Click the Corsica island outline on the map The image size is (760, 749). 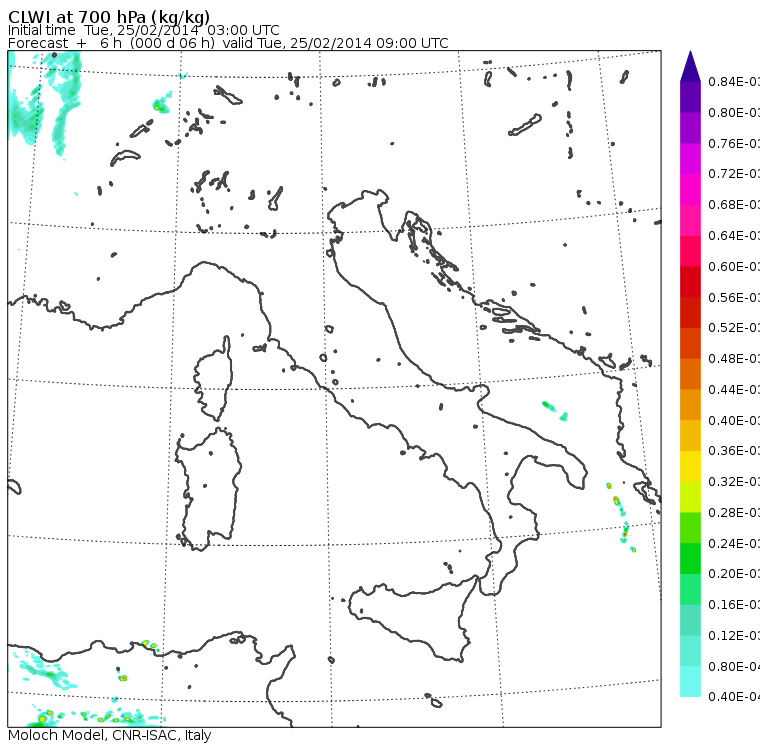tap(213, 378)
